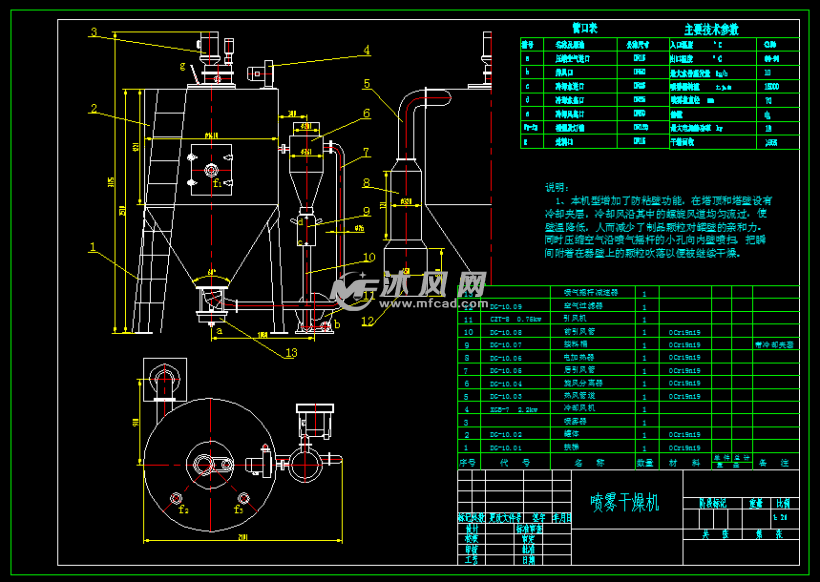The height and width of the screenshot is (582, 820).
Task: Click the square access door on tower
Action: 211,167
